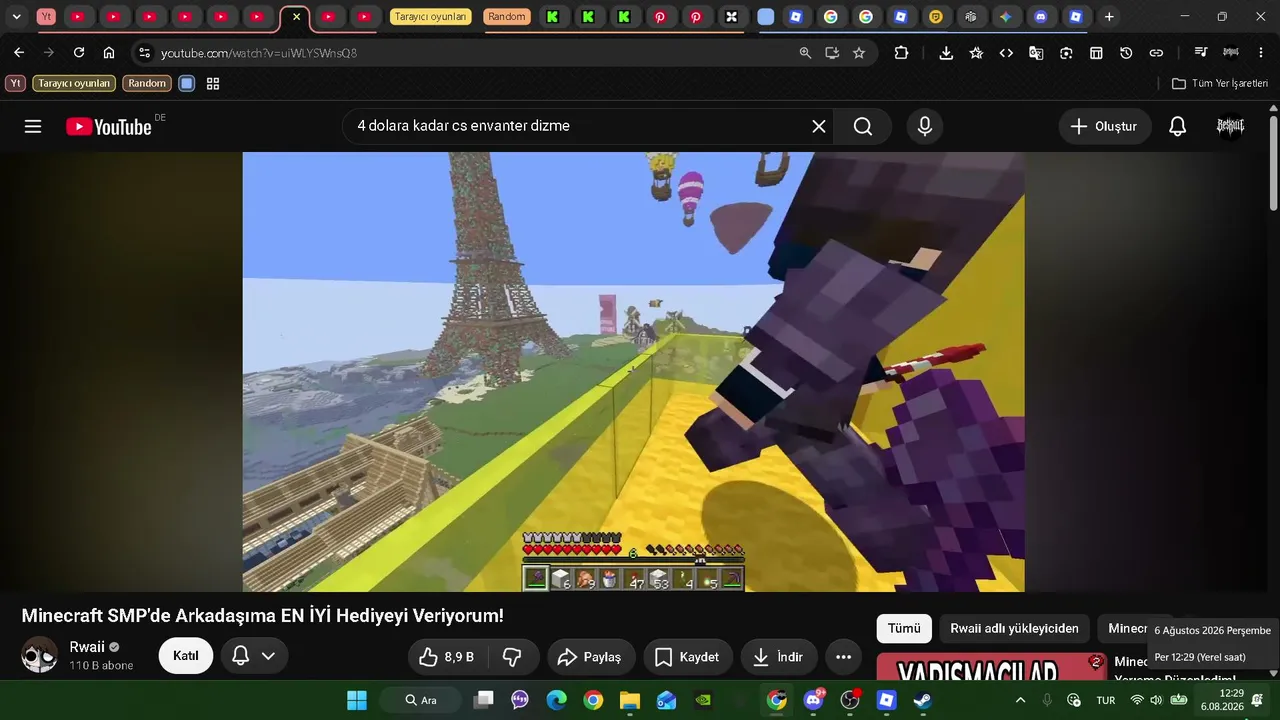Open the Windows Start menu

tap(357, 700)
